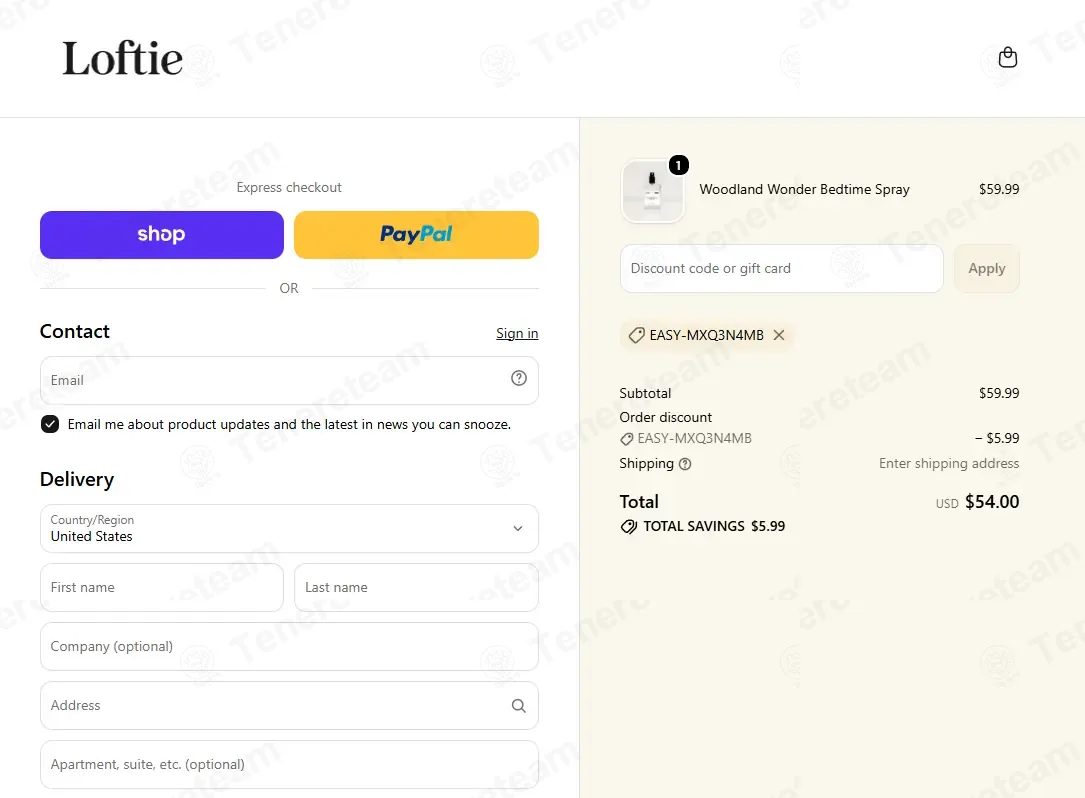
Task: Check out with Shop Pay button
Action: (162, 235)
